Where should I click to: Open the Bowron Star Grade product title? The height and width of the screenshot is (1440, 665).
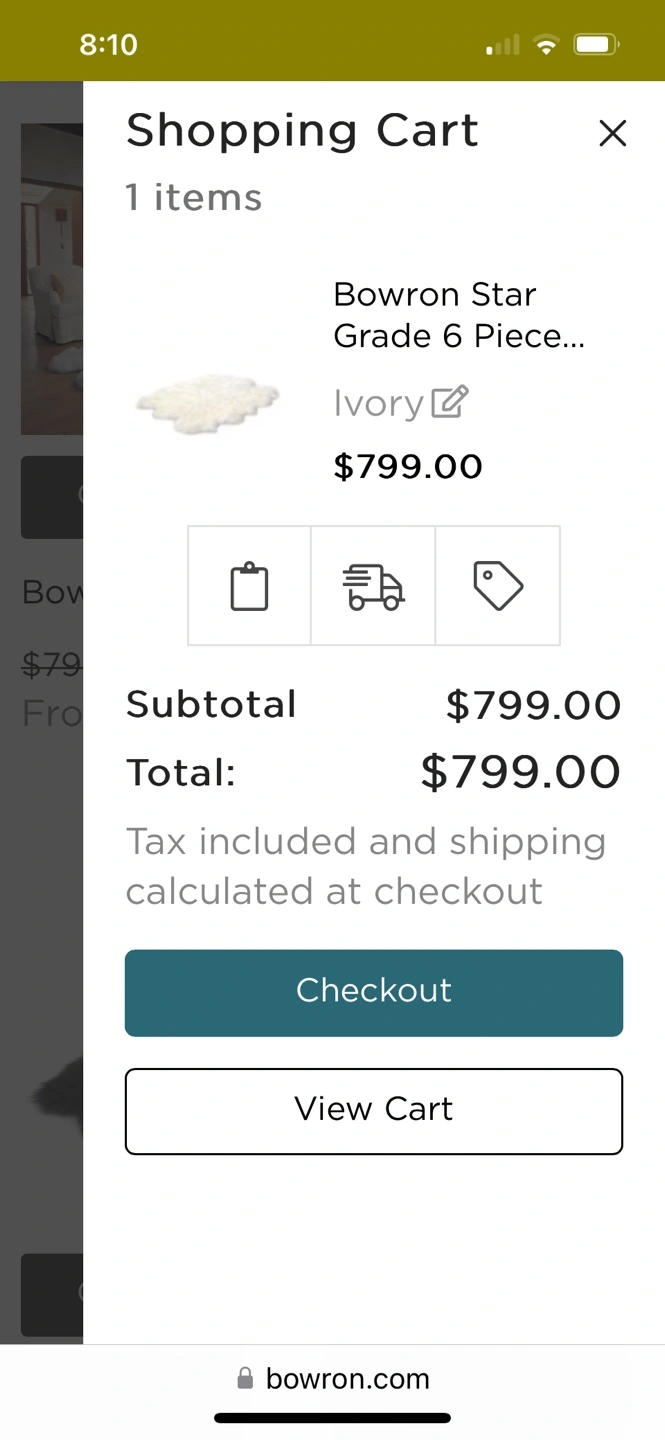[458, 315]
